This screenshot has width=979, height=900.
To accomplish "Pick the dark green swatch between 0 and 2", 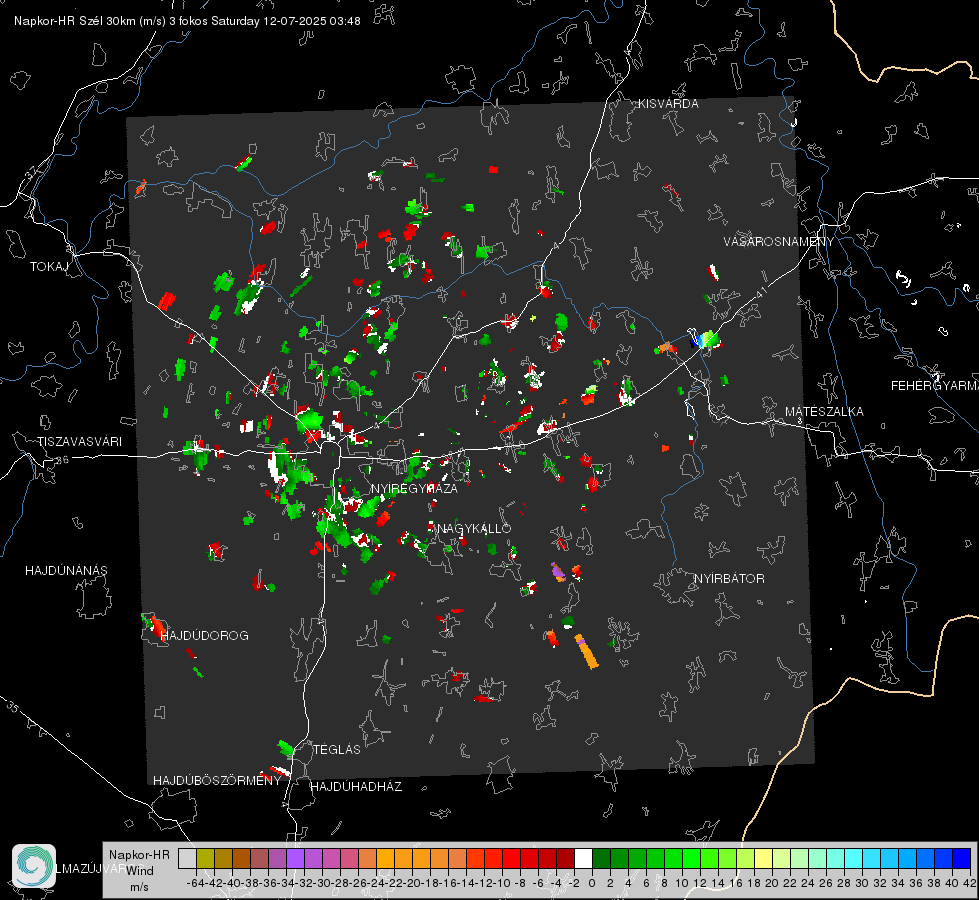I will 601,858.
